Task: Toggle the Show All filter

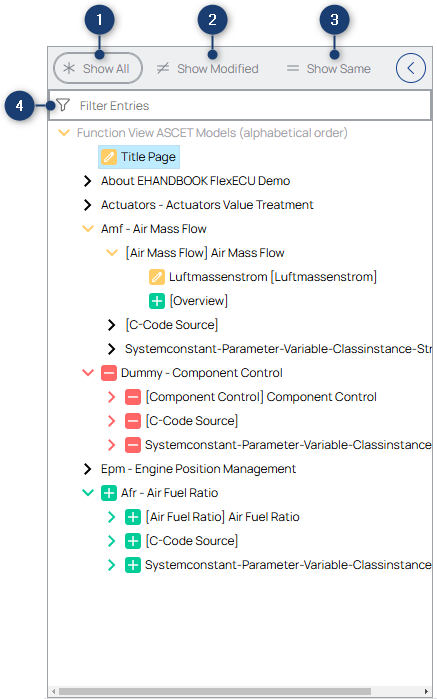Action: [98, 68]
